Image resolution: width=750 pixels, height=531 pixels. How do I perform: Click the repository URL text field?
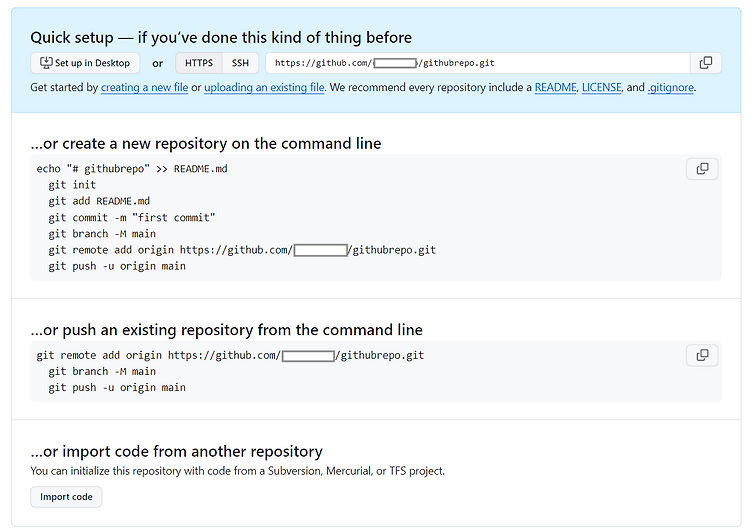click(478, 63)
